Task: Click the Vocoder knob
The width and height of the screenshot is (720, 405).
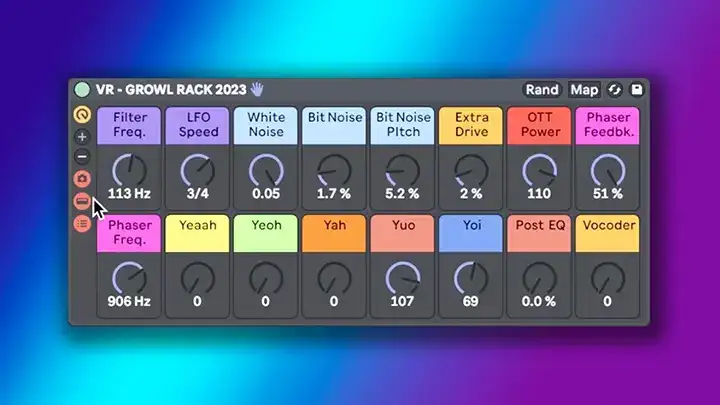Action: [608, 278]
